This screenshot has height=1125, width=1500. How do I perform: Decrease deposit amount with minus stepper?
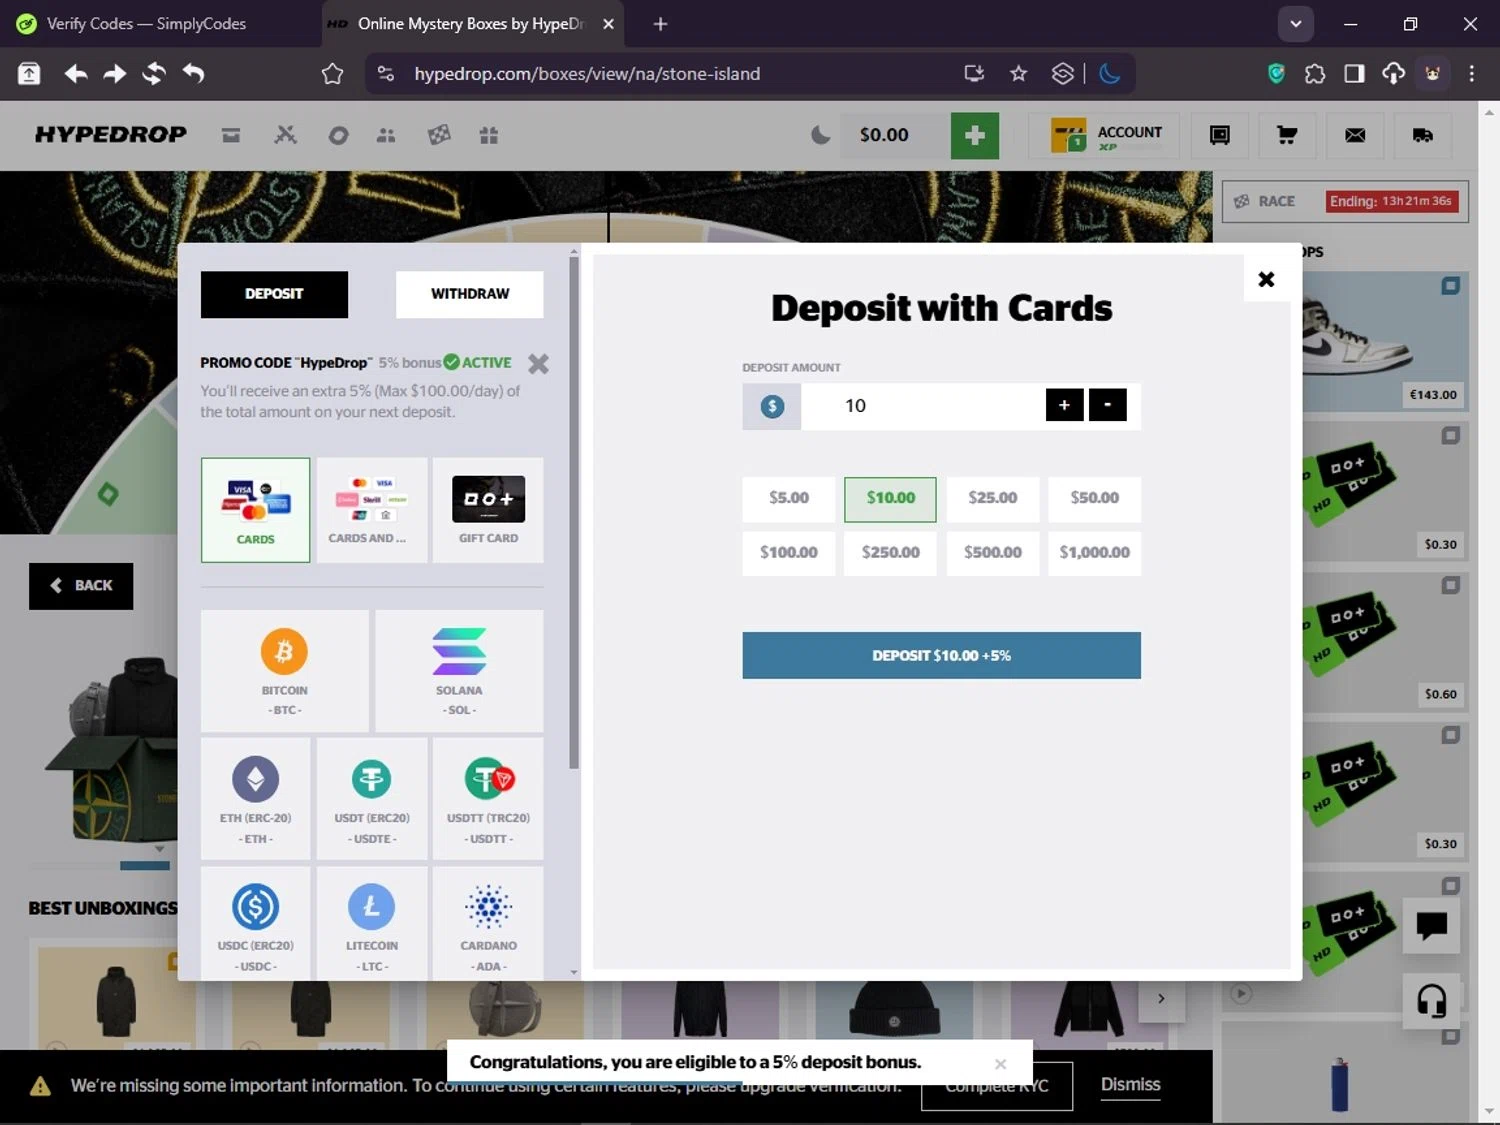(x=1108, y=405)
